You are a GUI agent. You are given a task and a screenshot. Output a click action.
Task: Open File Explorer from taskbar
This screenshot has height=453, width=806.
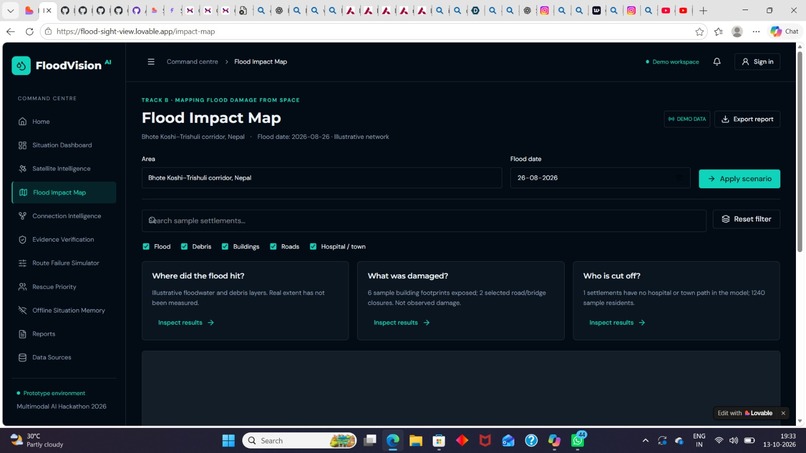tap(416, 441)
